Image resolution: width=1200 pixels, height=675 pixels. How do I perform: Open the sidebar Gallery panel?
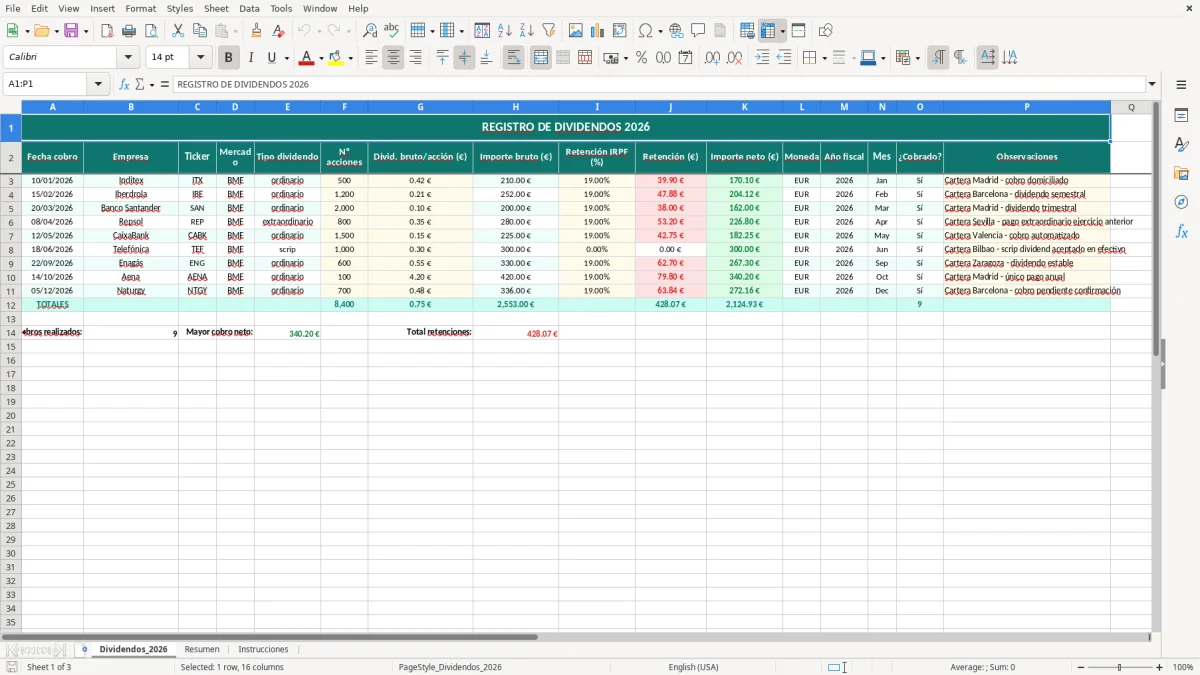pos(1181,173)
